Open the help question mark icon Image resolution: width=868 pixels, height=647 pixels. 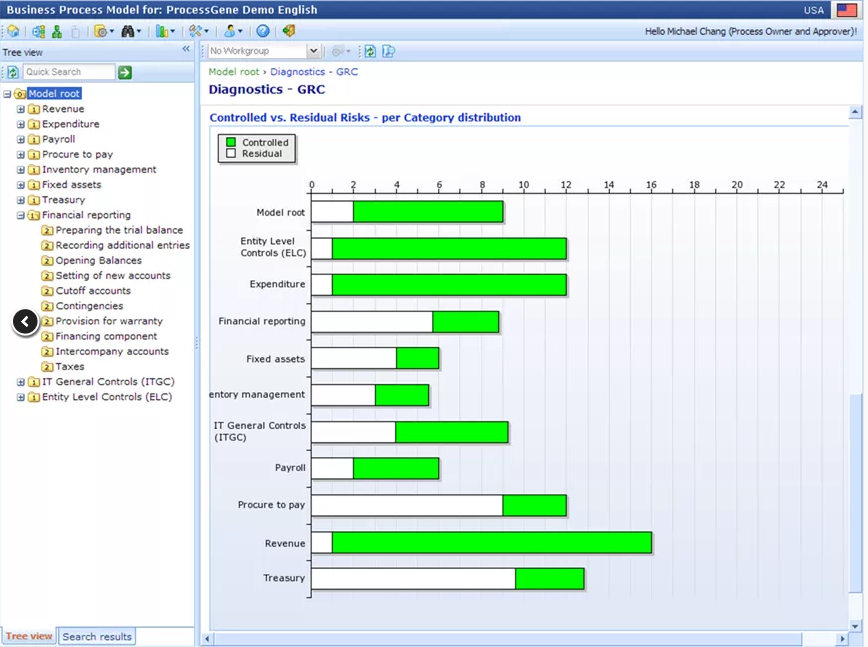(263, 31)
